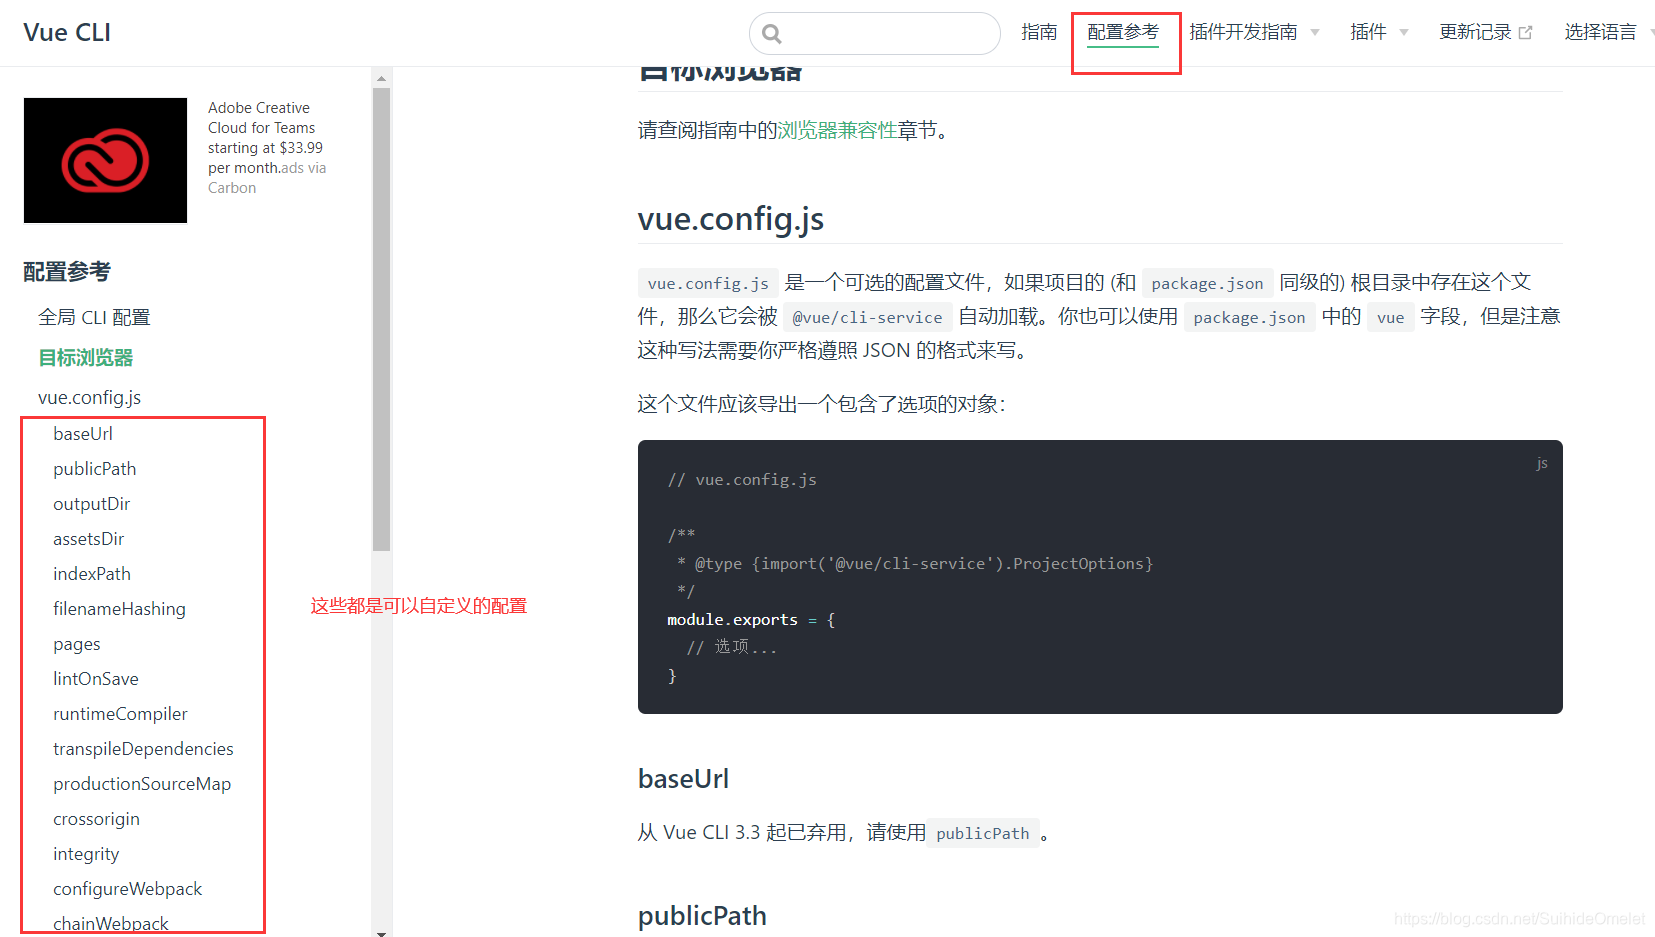
Task: Jump to pages in sidebar
Action: 77,644
